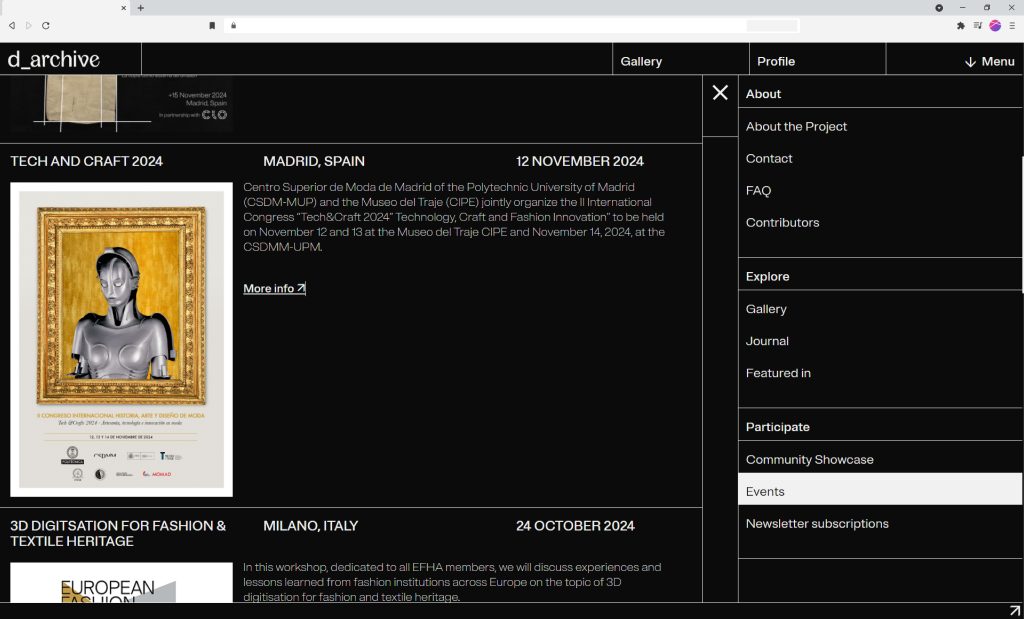Close the side menu panel with X

720,93
